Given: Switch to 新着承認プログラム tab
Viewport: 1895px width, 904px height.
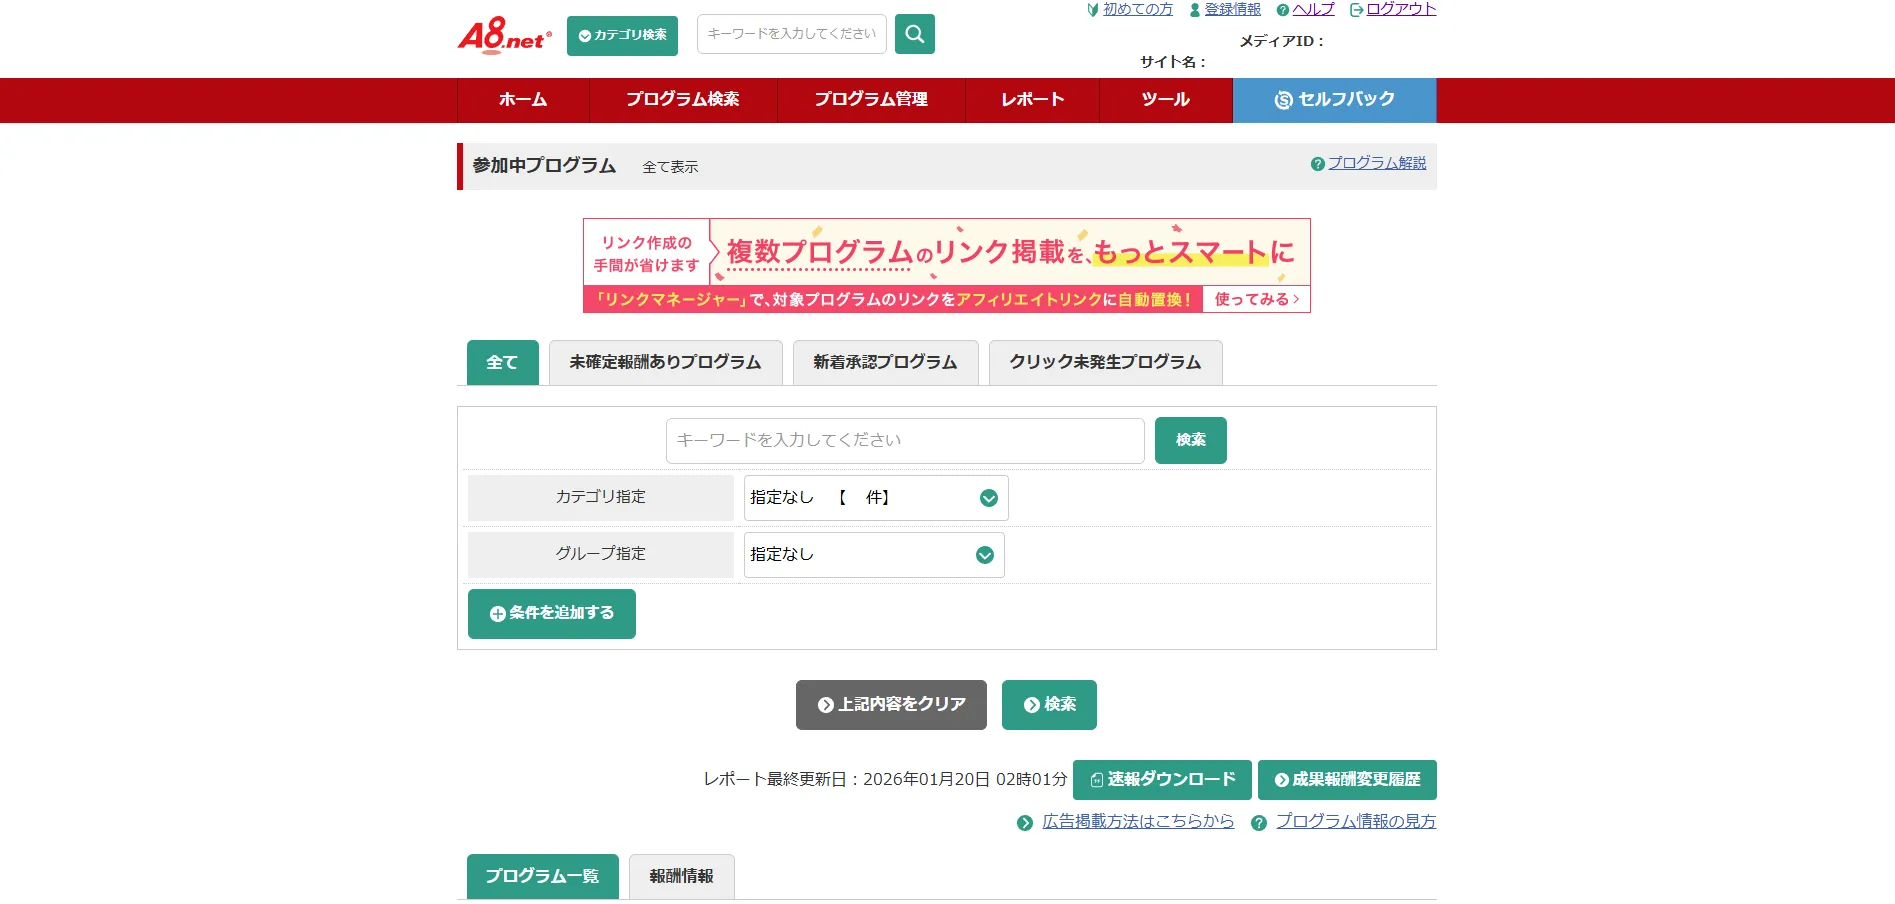Looking at the screenshot, I should [885, 362].
